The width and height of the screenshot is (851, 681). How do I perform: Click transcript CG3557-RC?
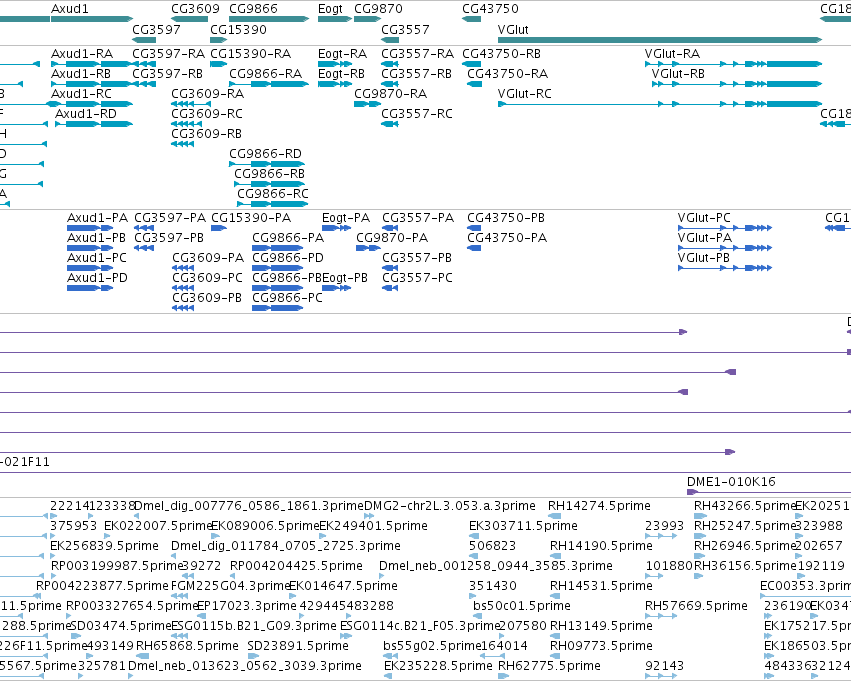coord(417,114)
